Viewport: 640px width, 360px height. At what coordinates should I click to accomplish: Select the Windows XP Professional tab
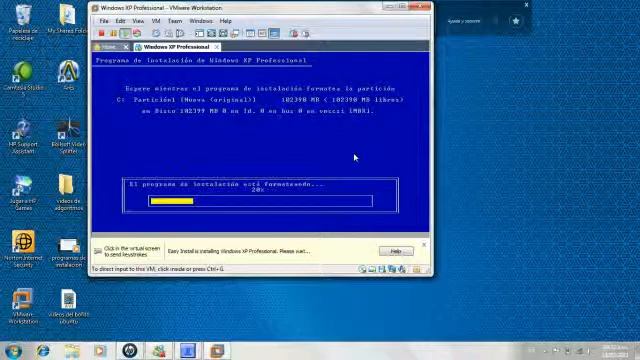click(x=176, y=47)
